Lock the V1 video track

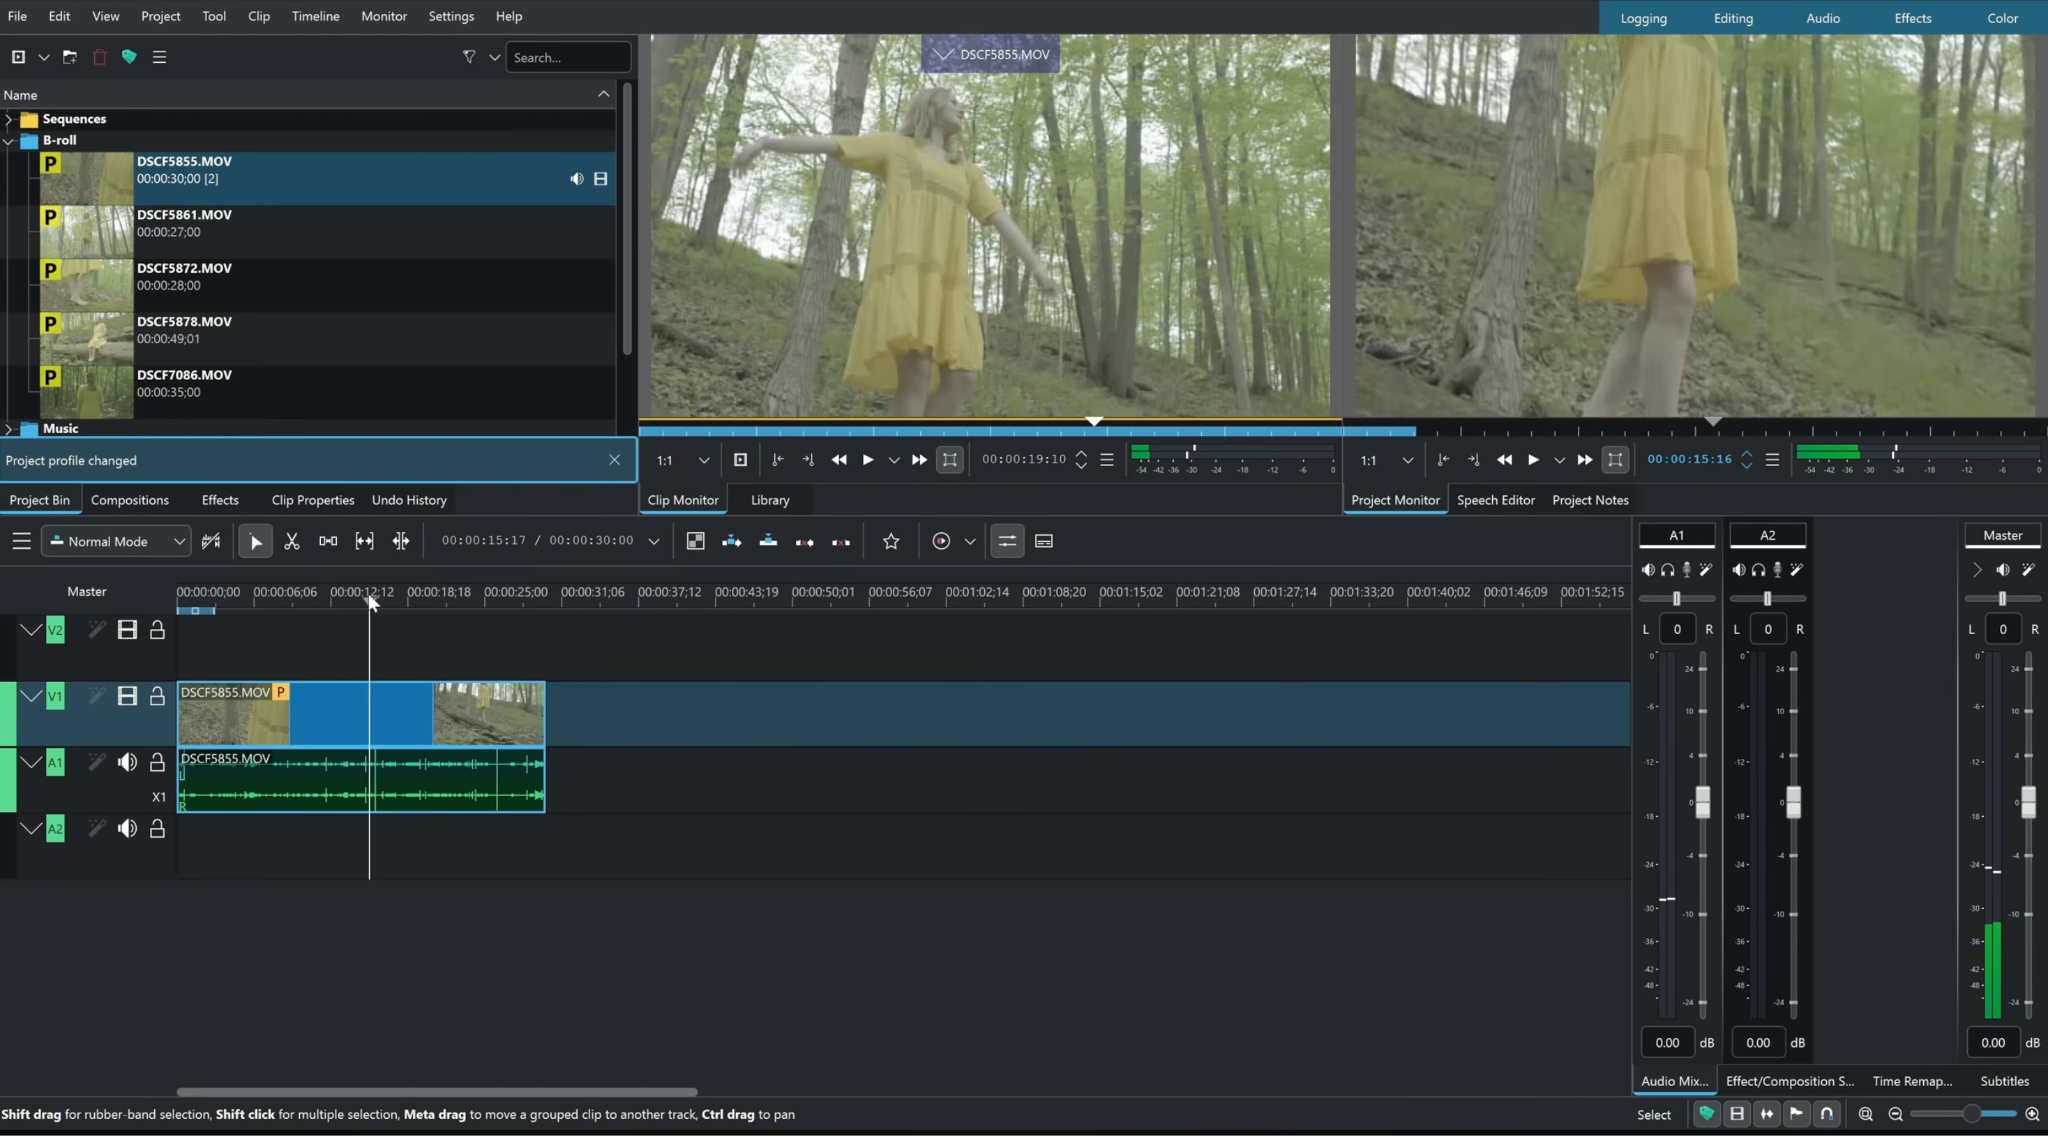point(158,696)
